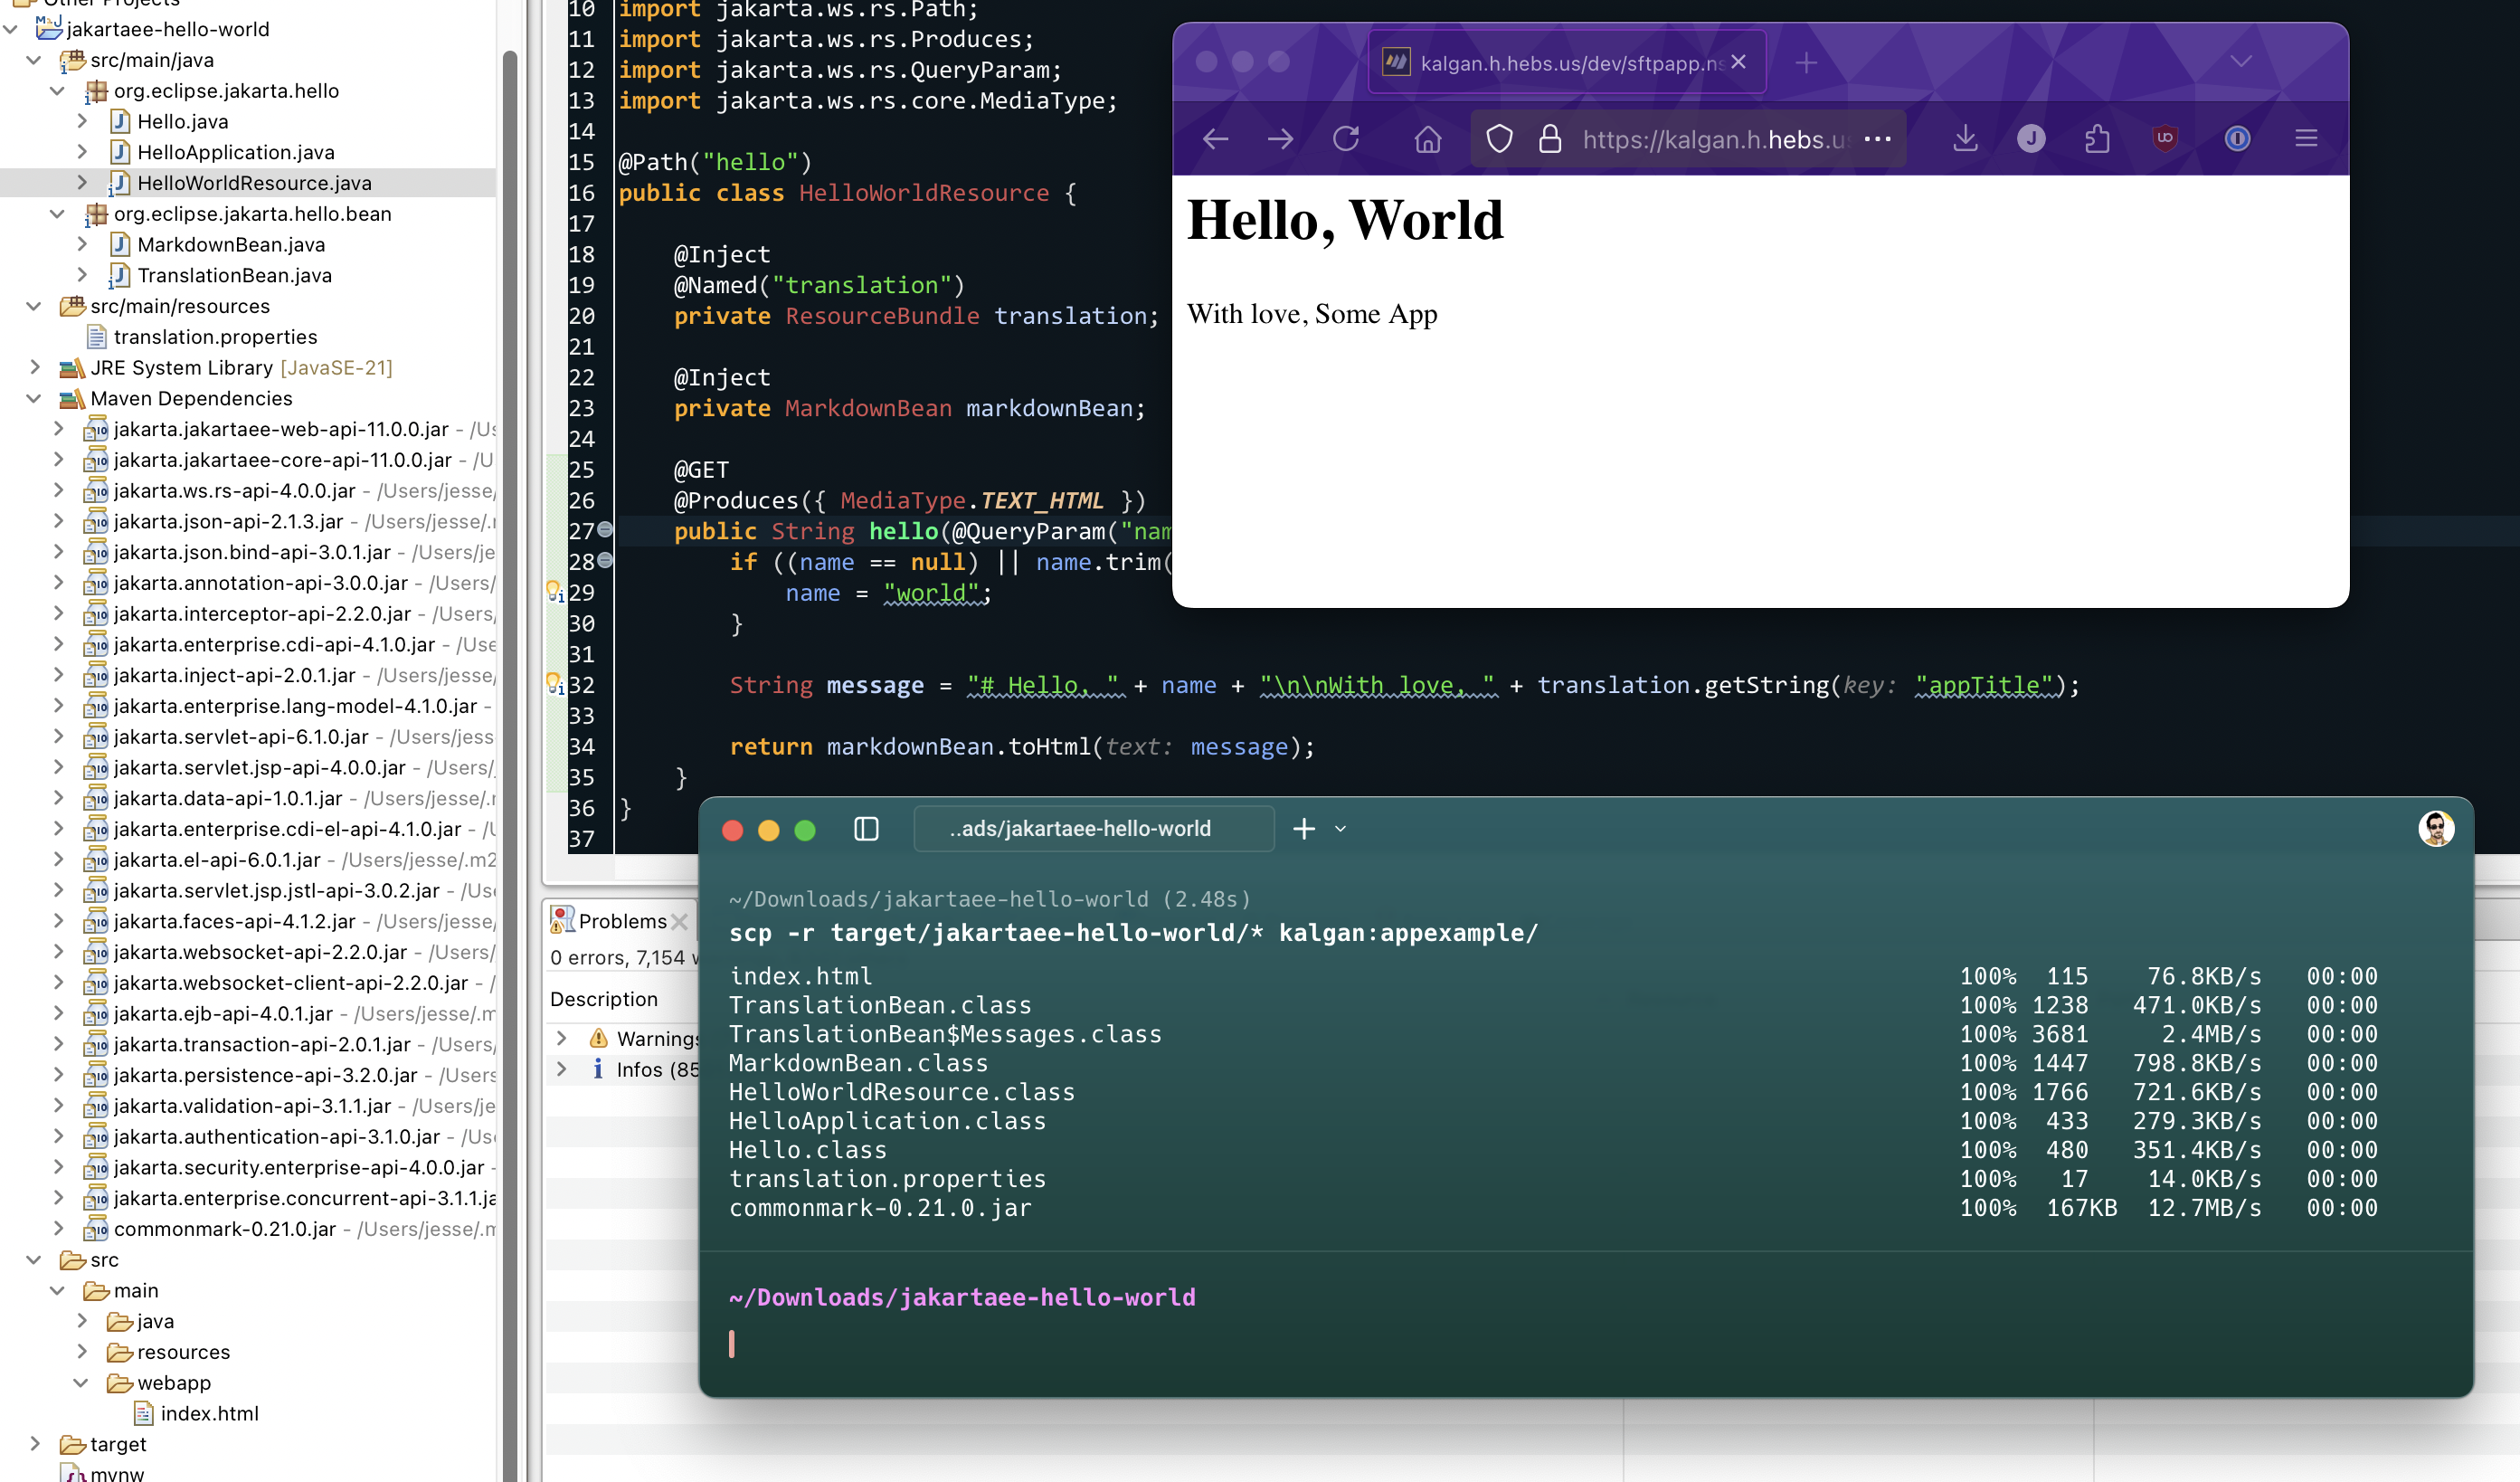
Task: Click the terminal path ~/Downloads/jakartaee-hello-world prompt
Action: (x=963, y=1297)
